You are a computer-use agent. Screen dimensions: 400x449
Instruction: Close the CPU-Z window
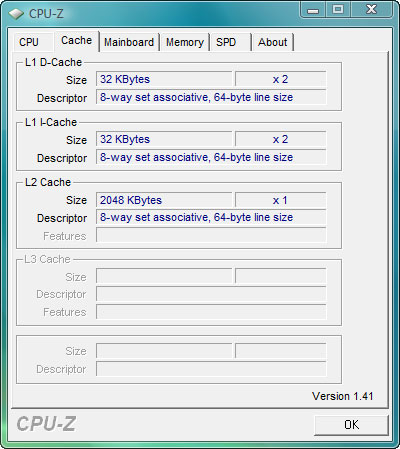click(371, 10)
